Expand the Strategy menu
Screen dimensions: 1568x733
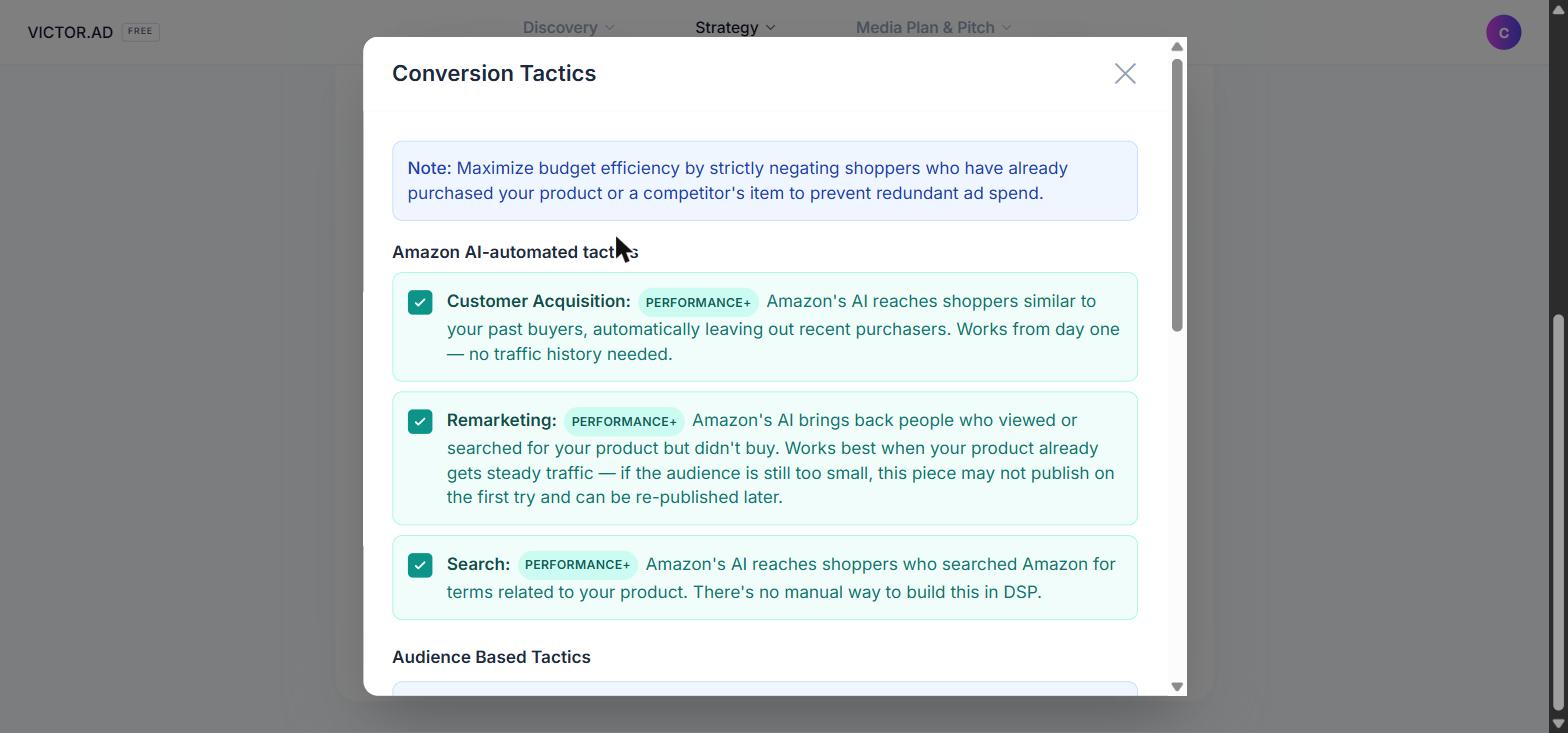tap(735, 27)
